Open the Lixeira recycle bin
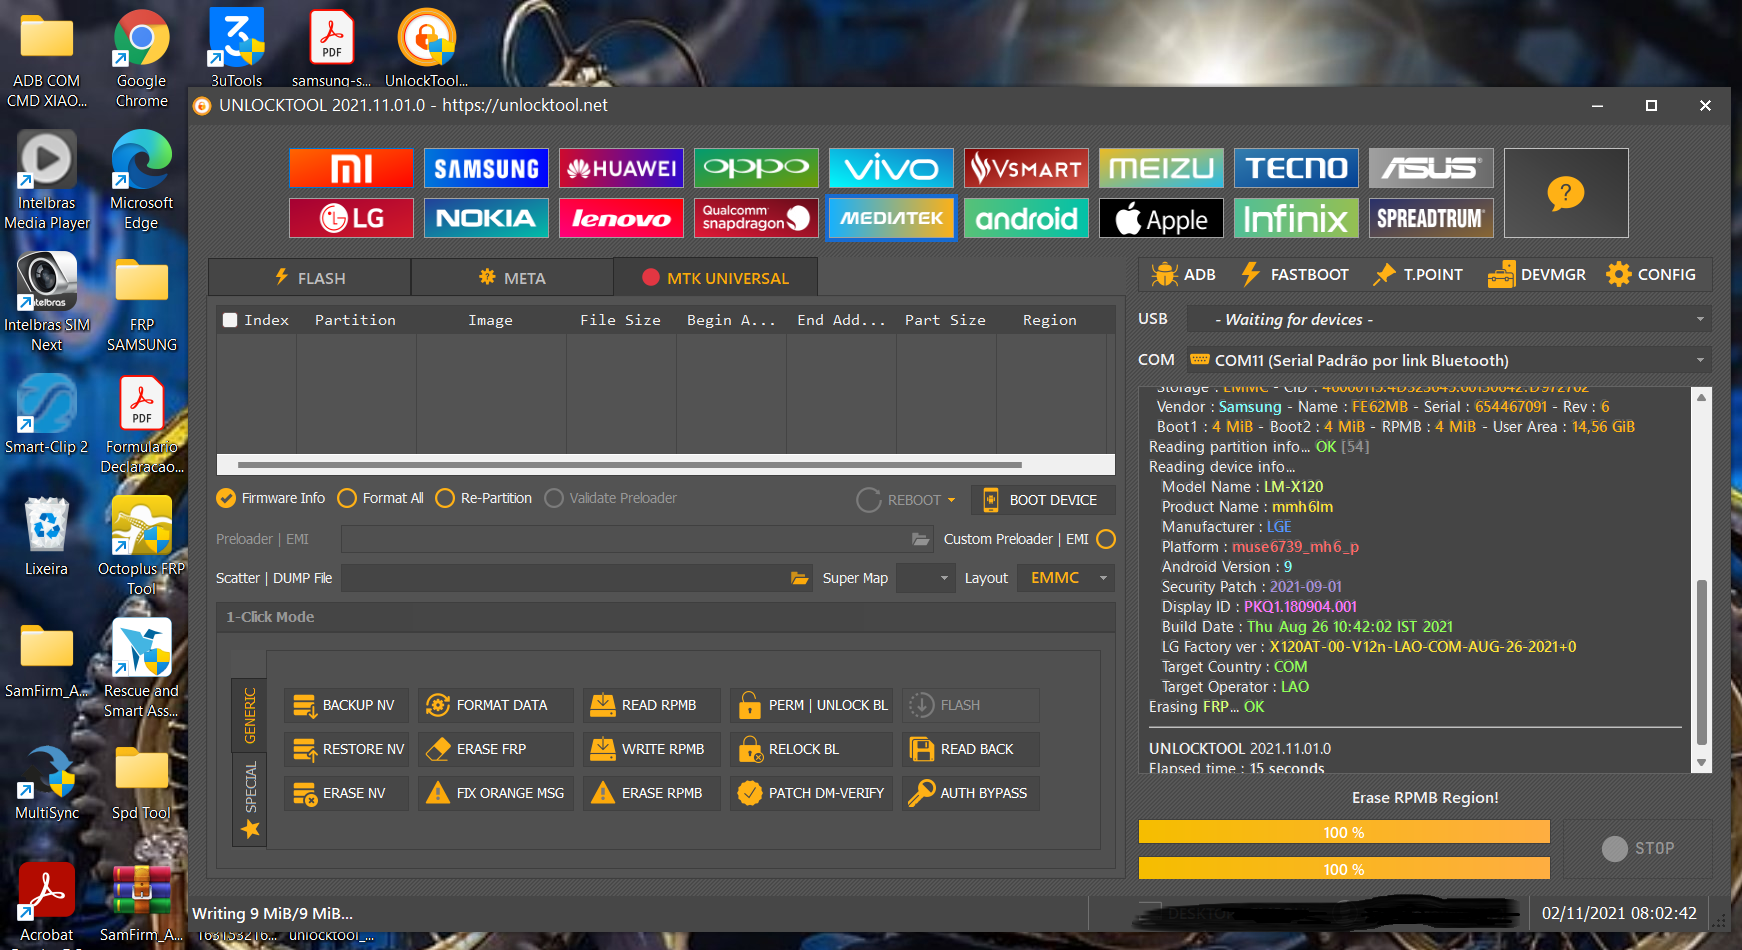This screenshot has width=1742, height=950. (46, 537)
